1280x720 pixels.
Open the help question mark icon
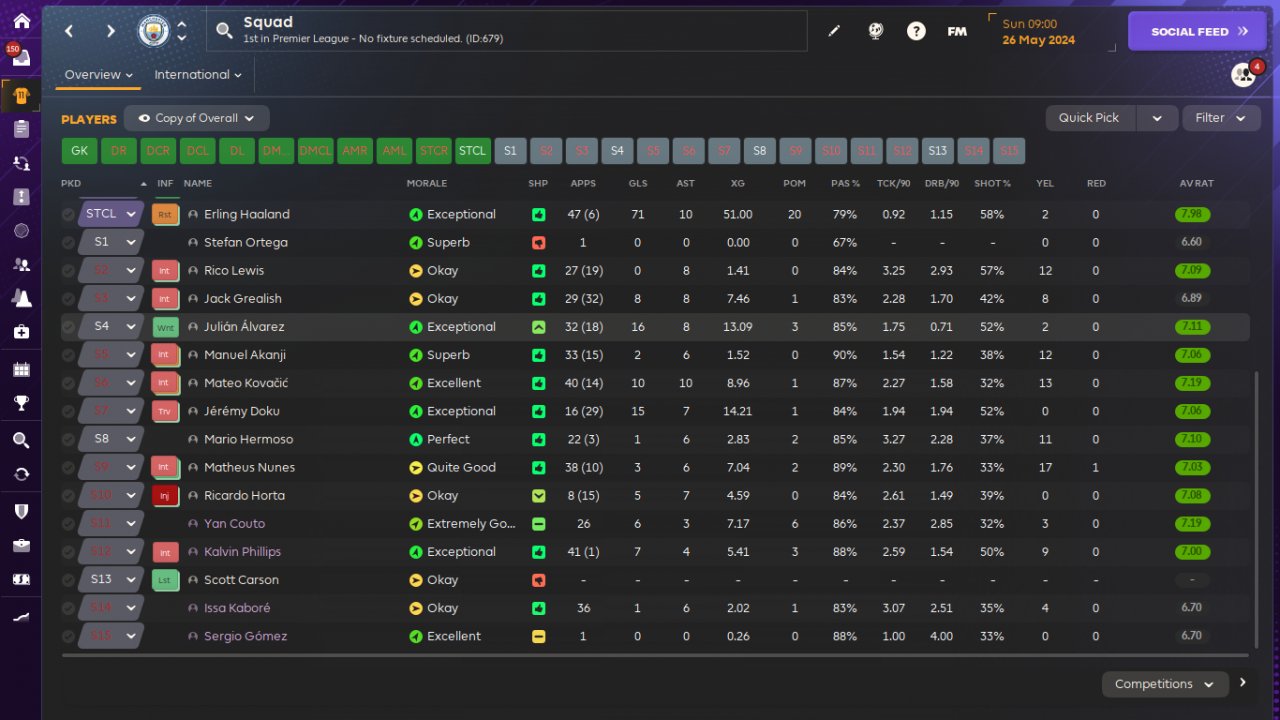[x=916, y=31]
